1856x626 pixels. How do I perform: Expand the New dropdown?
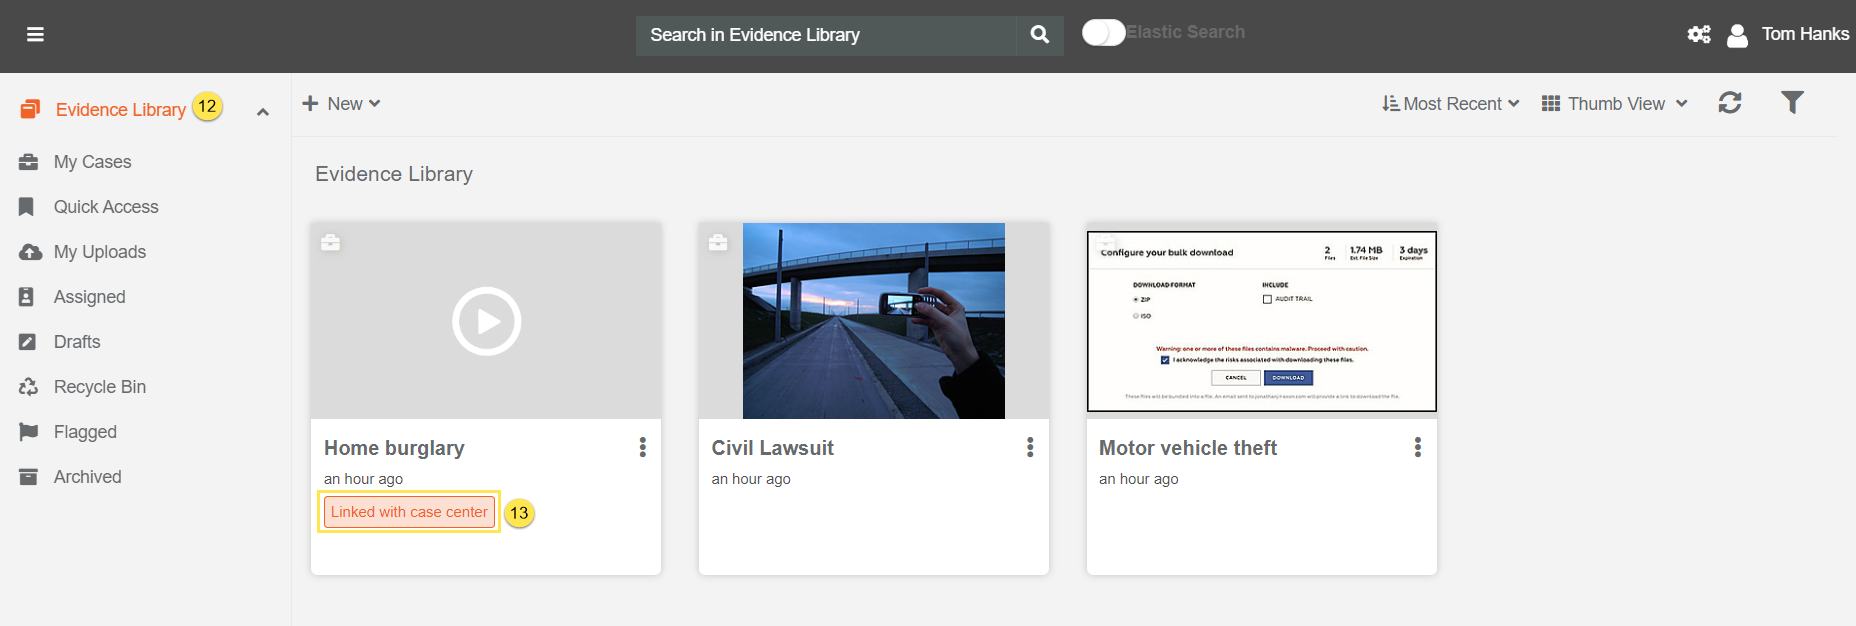click(x=342, y=104)
